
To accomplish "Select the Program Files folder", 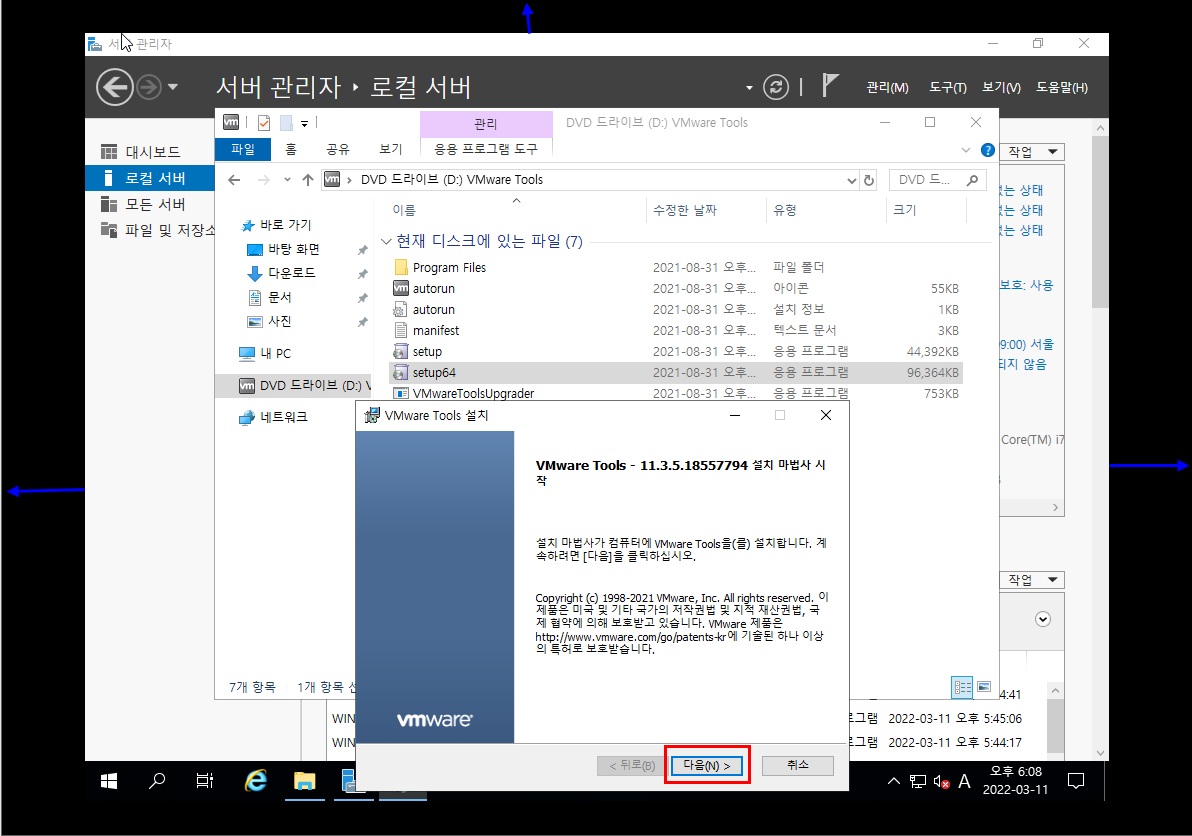I will point(676,268).
